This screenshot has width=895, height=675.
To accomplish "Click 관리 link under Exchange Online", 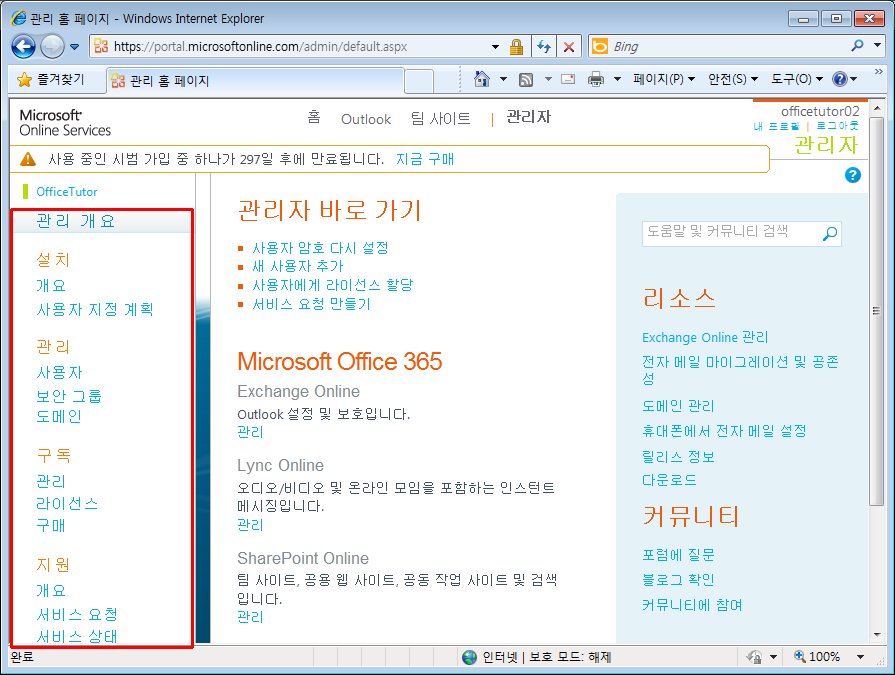I will pos(251,432).
